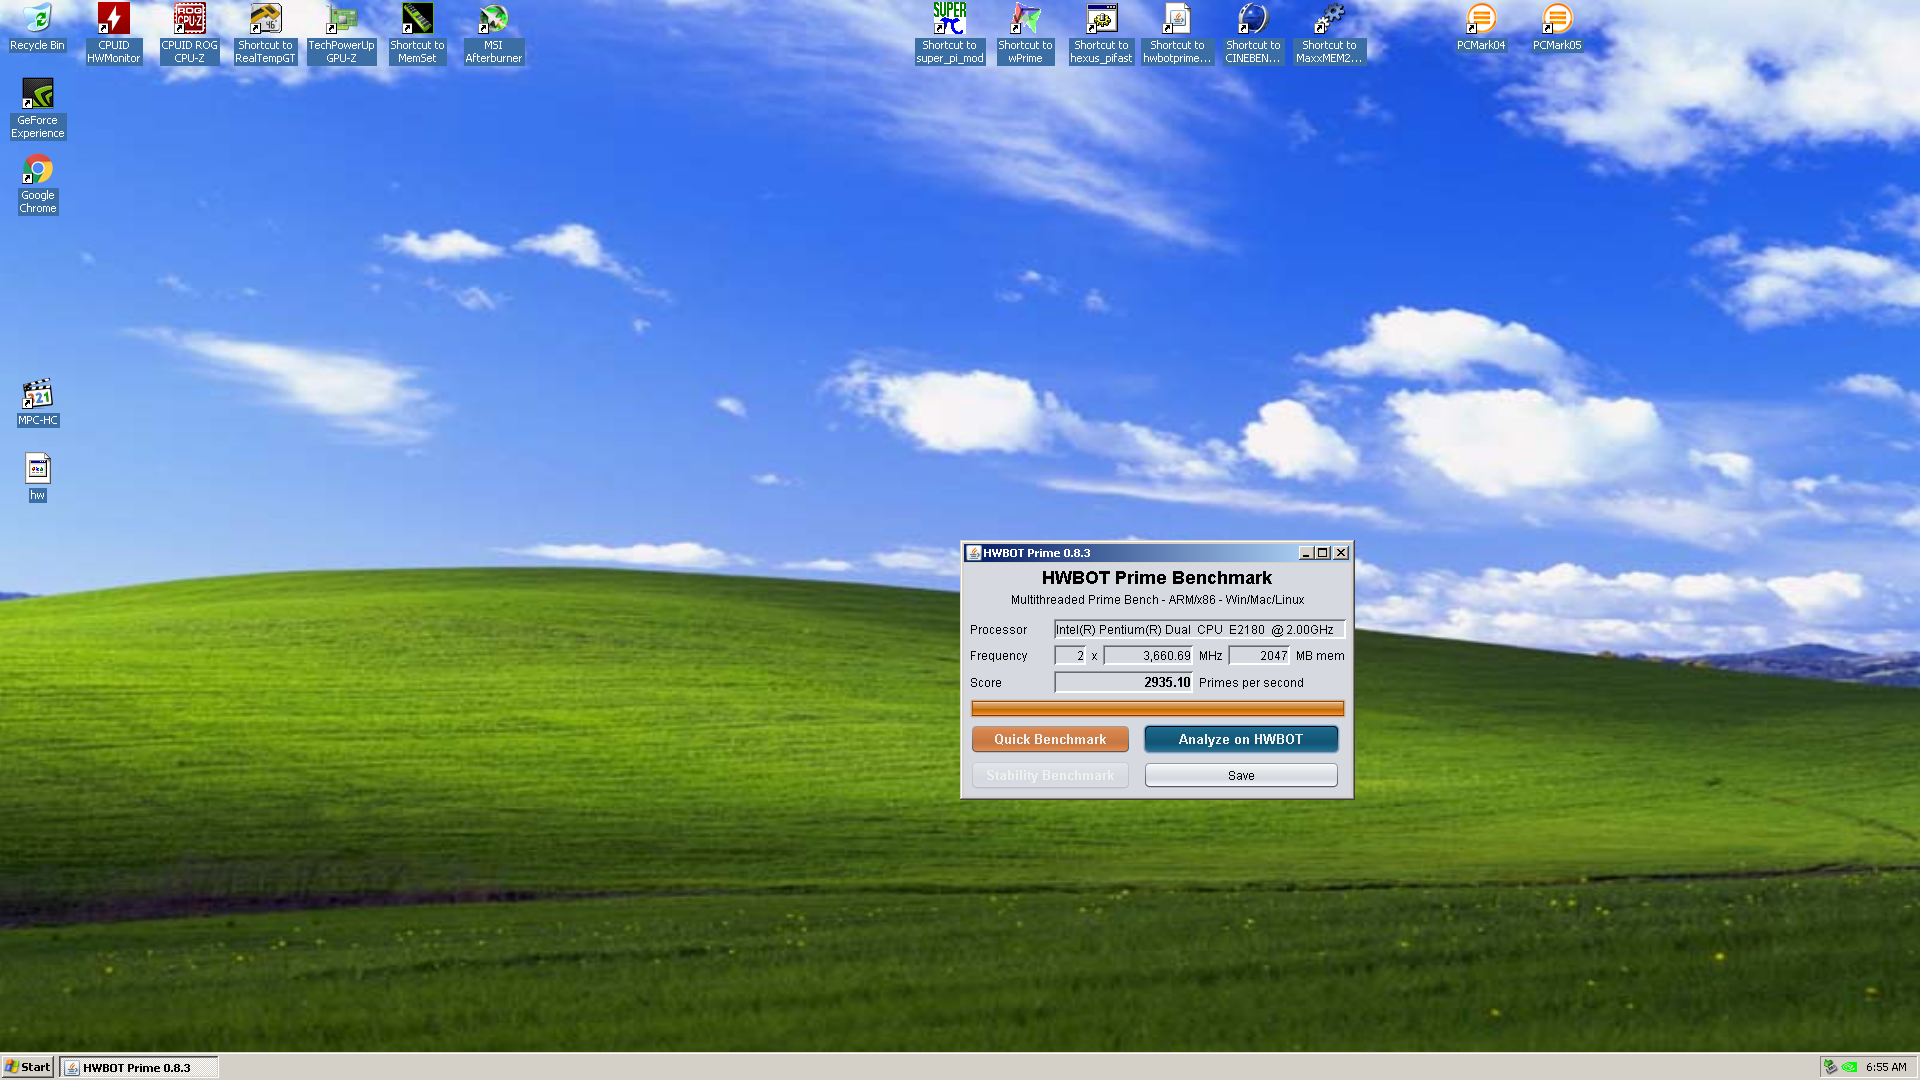Click Analyze on HWBOT button

click(1240, 739)
